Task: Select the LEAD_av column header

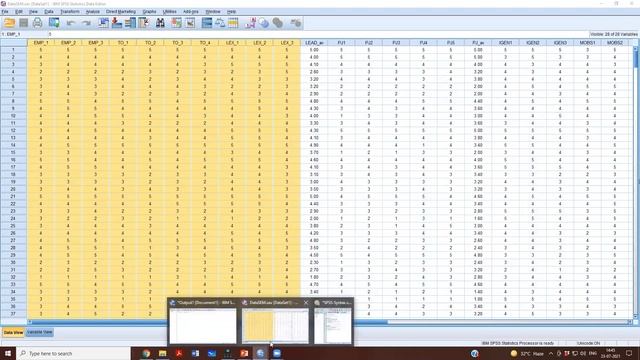Action: (314, 42)
